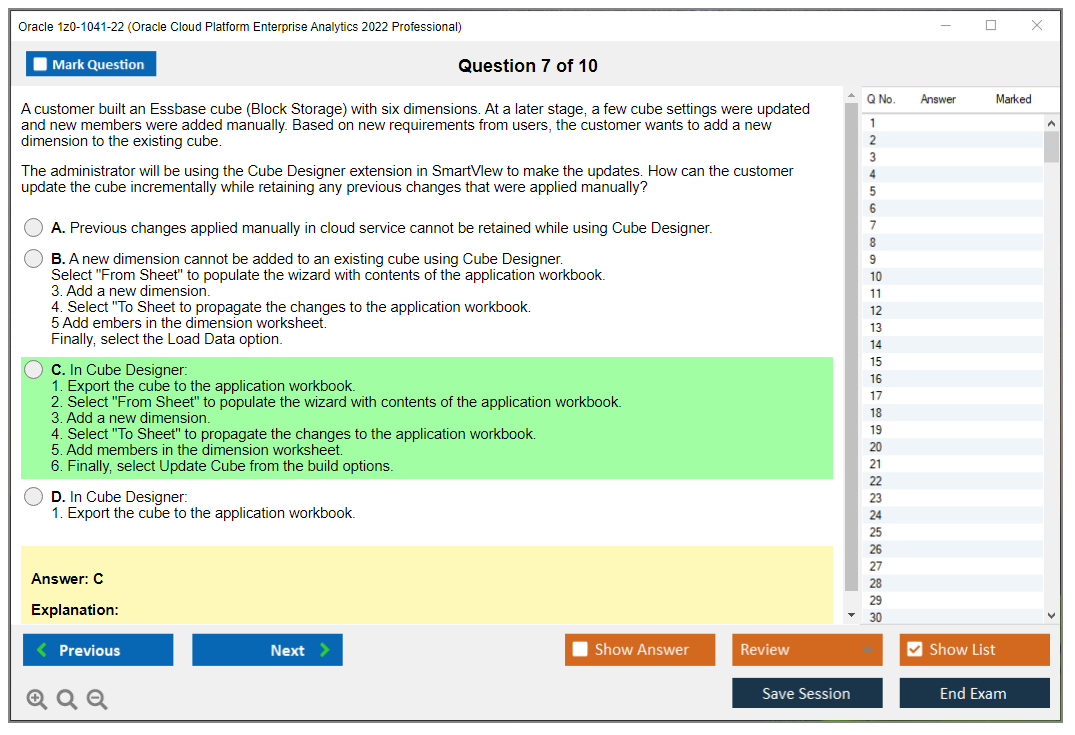1075x735 pixels.
Task: Uncheck the Show List checkbox
Action: tap(914, 650)
